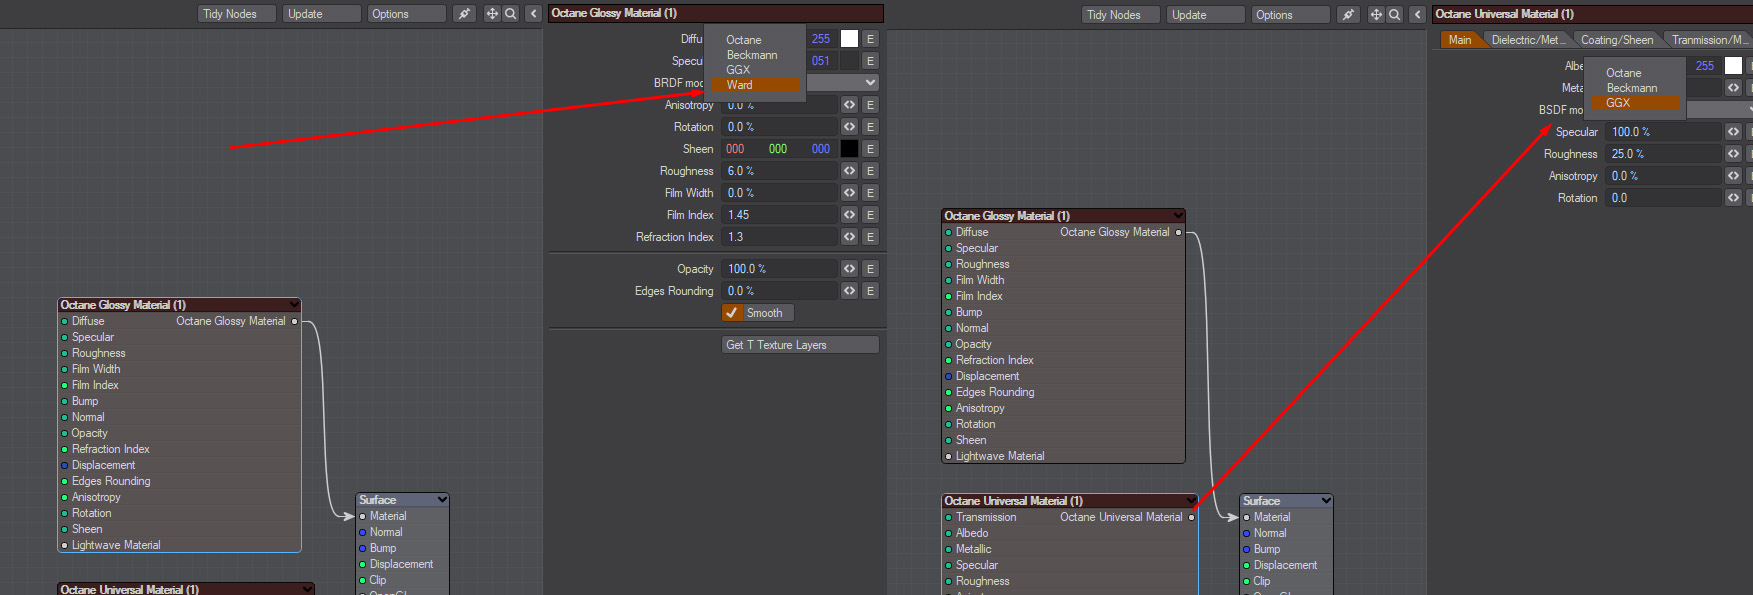1753x595 pixels.
Task: Collapse the left Octane Glossy Material node
Action: 293,305
